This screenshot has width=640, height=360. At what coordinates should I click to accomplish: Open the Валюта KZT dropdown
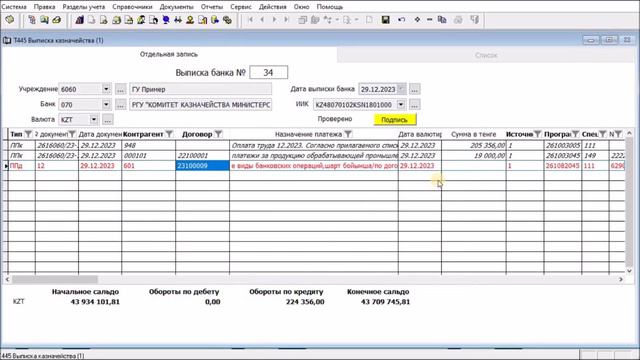(94, 120)
